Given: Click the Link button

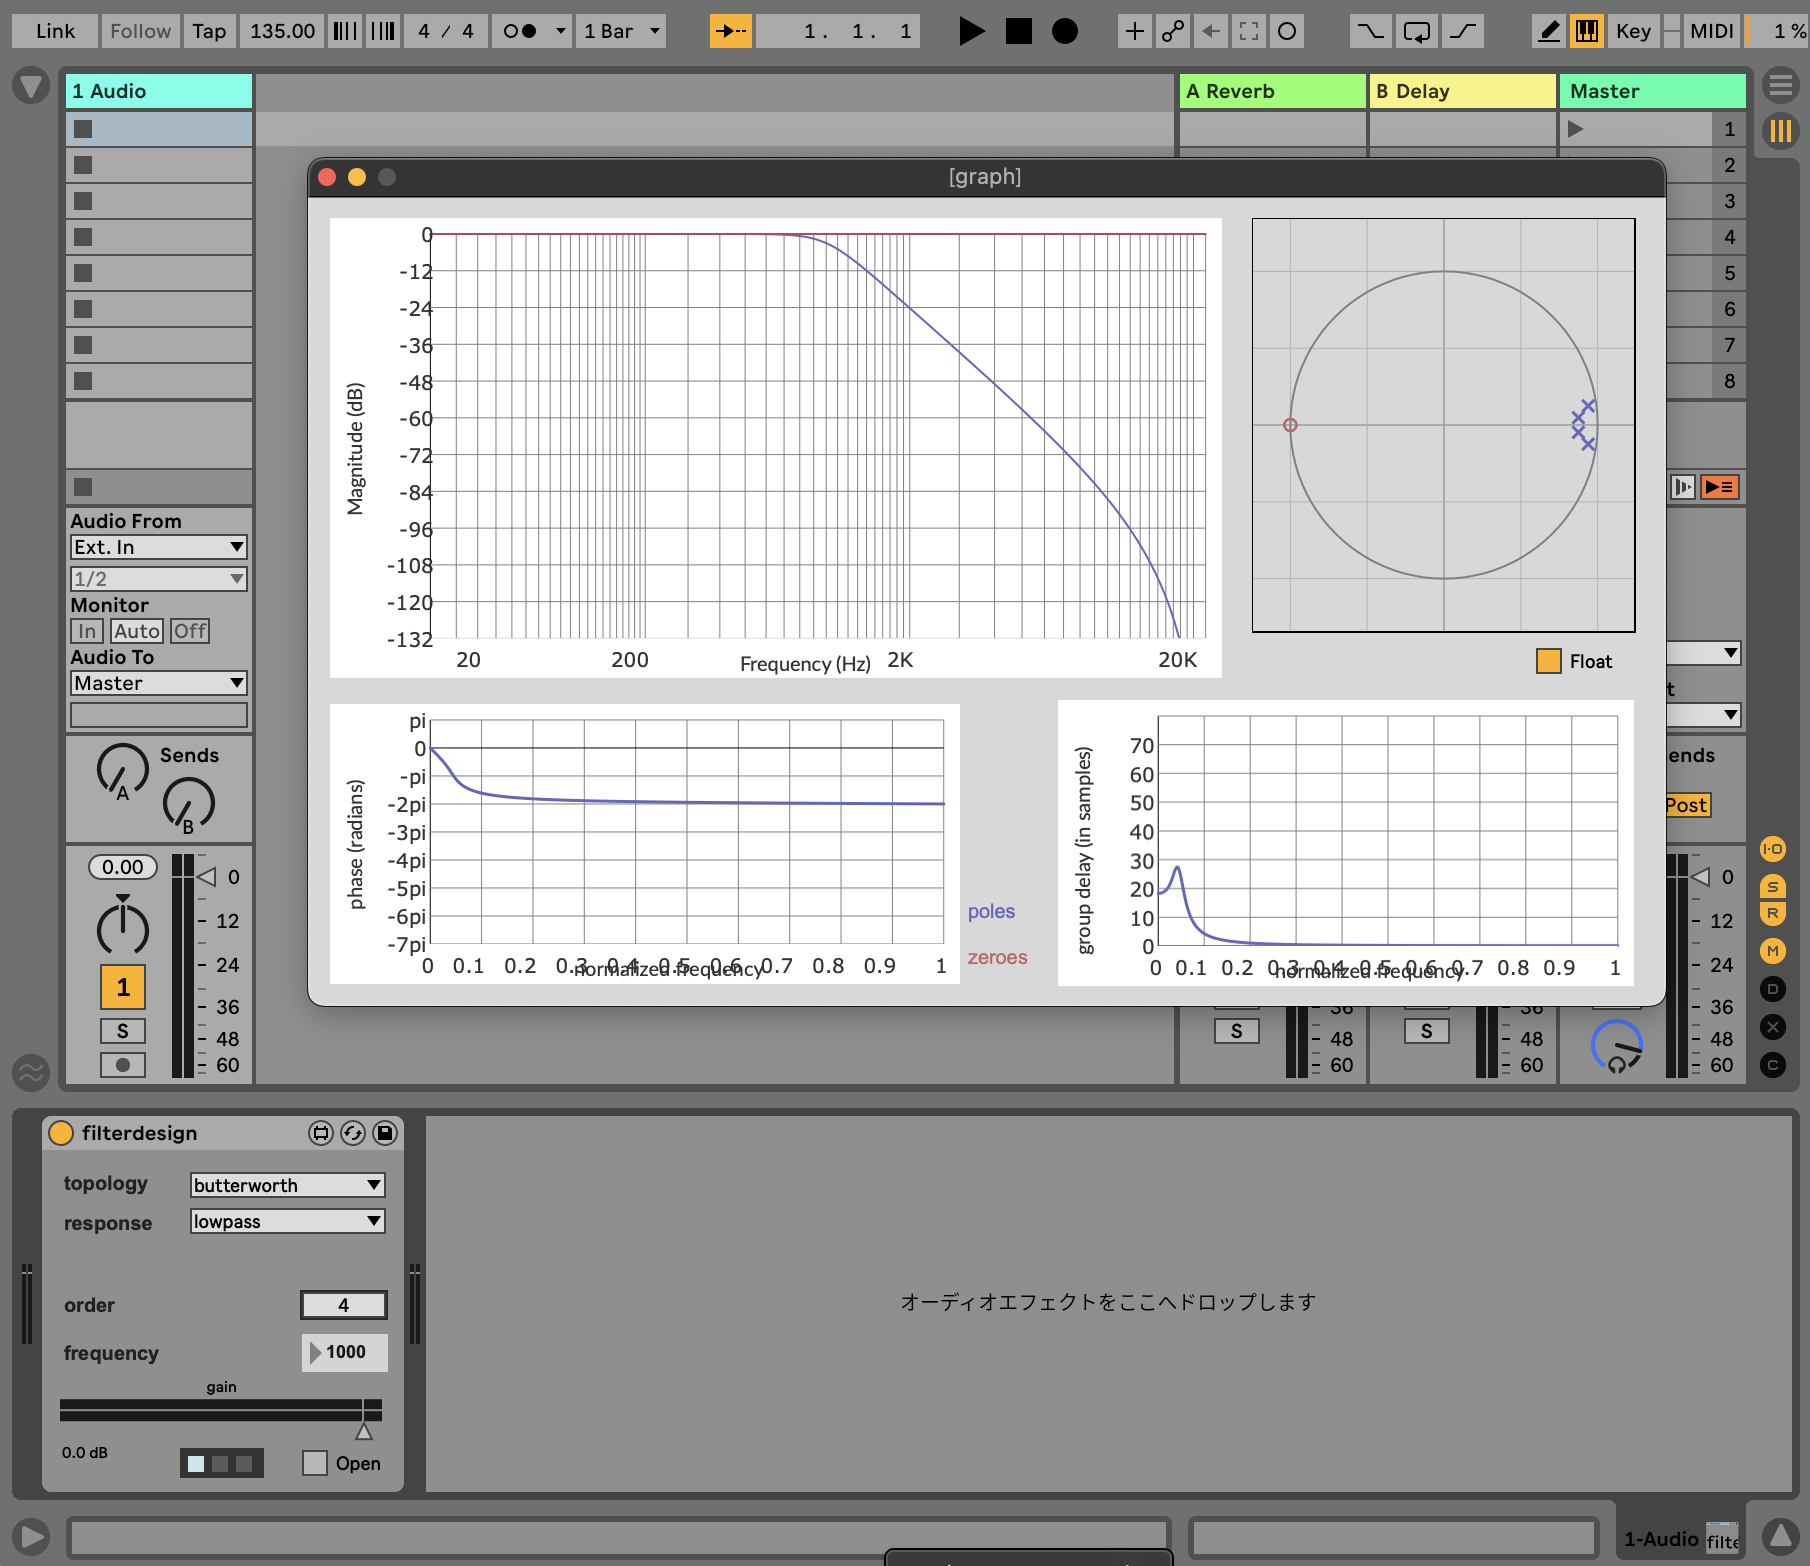Looking at the screenshot, I should 55,31.
